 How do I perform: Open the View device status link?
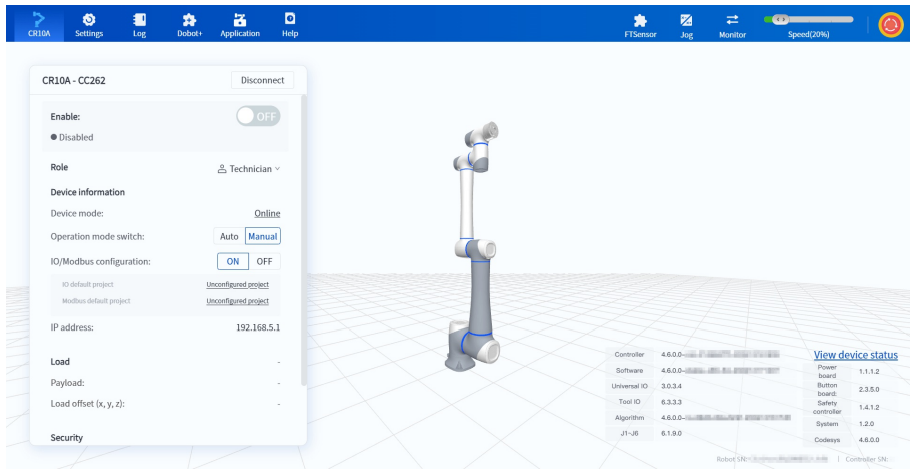856,355
